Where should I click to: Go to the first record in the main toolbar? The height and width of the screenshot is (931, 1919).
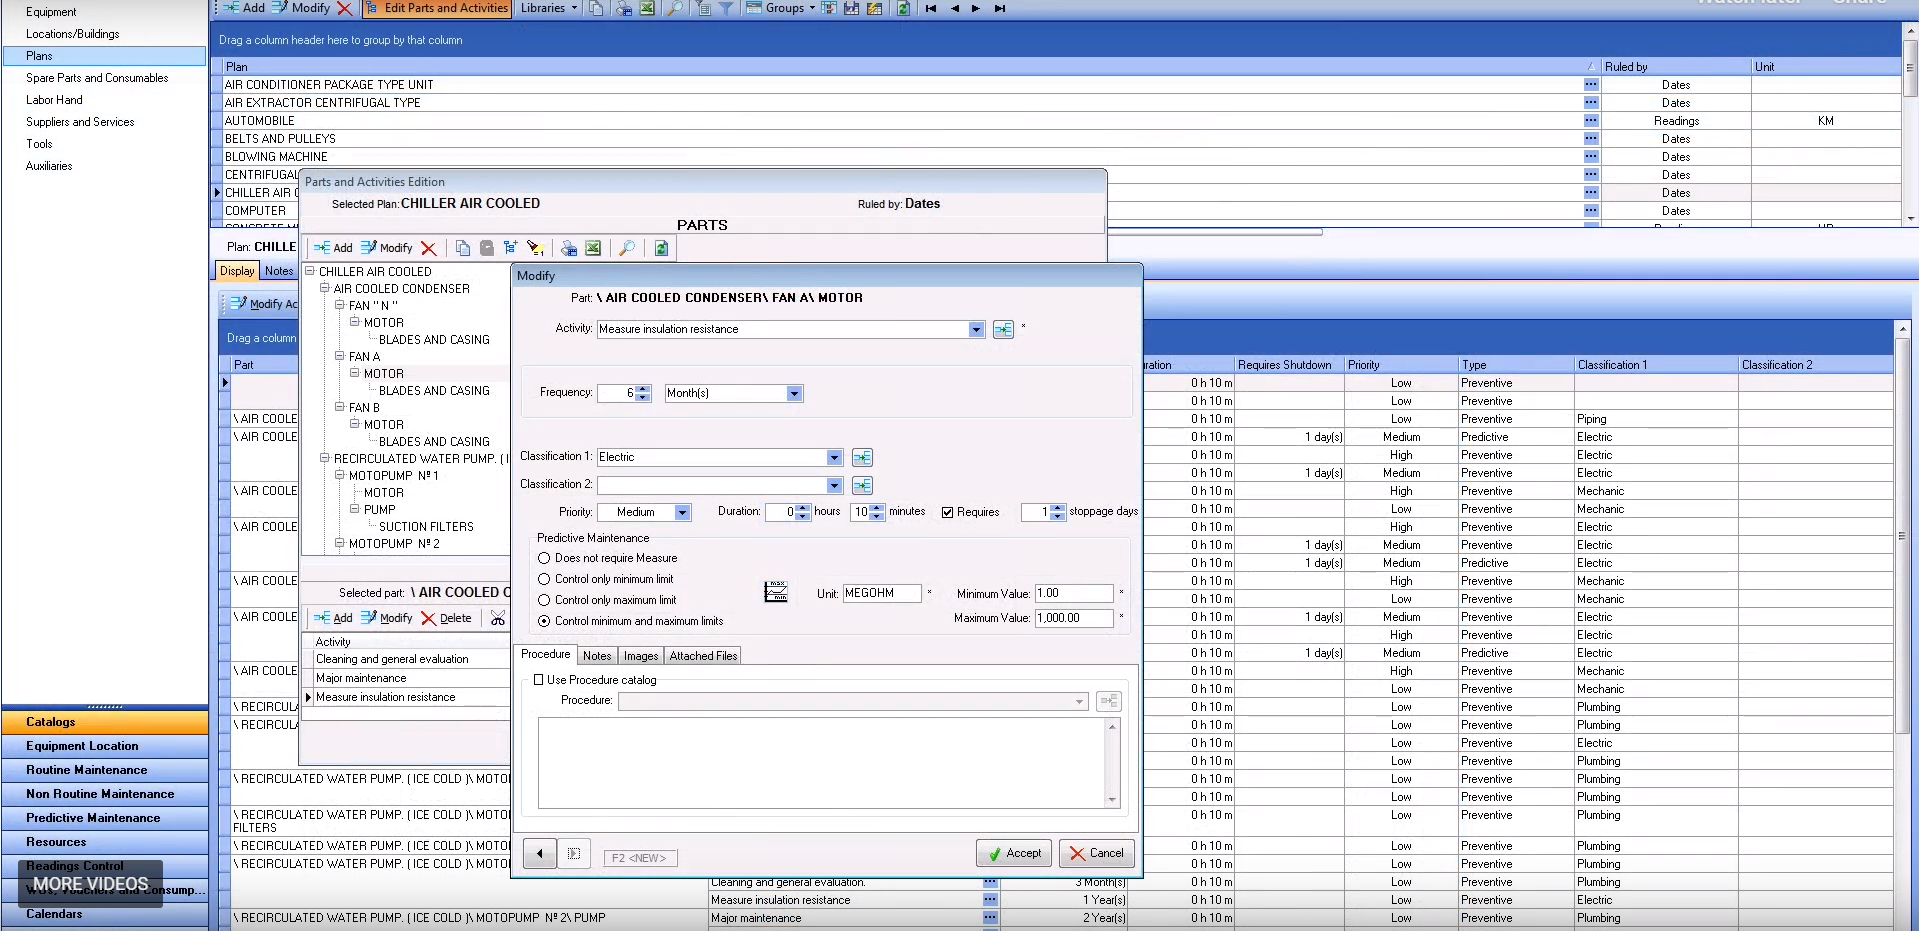931,8
